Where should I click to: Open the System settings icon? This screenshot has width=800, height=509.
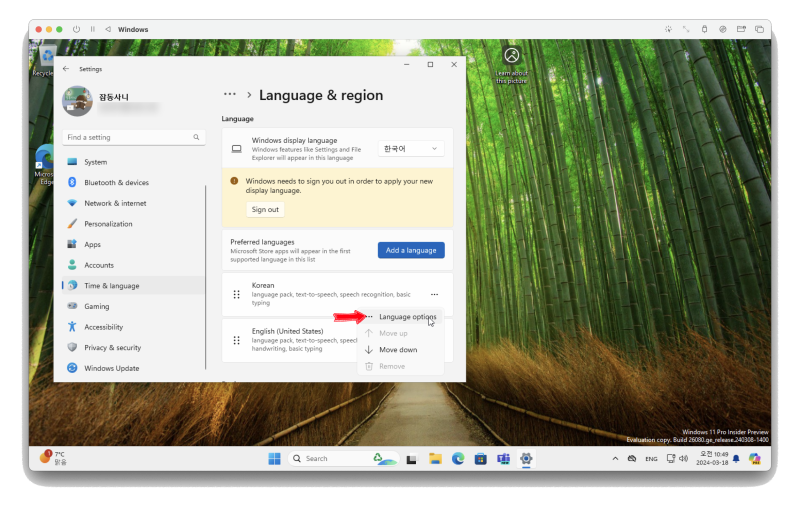tap(72, 162)
